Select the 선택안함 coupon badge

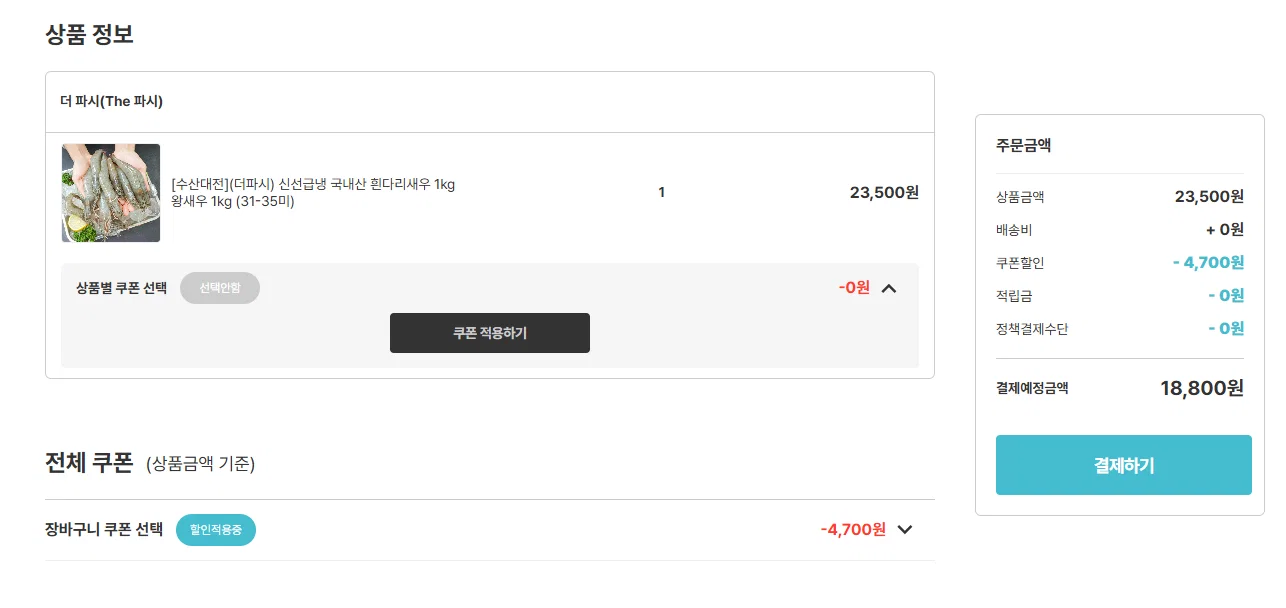[220, 288]
